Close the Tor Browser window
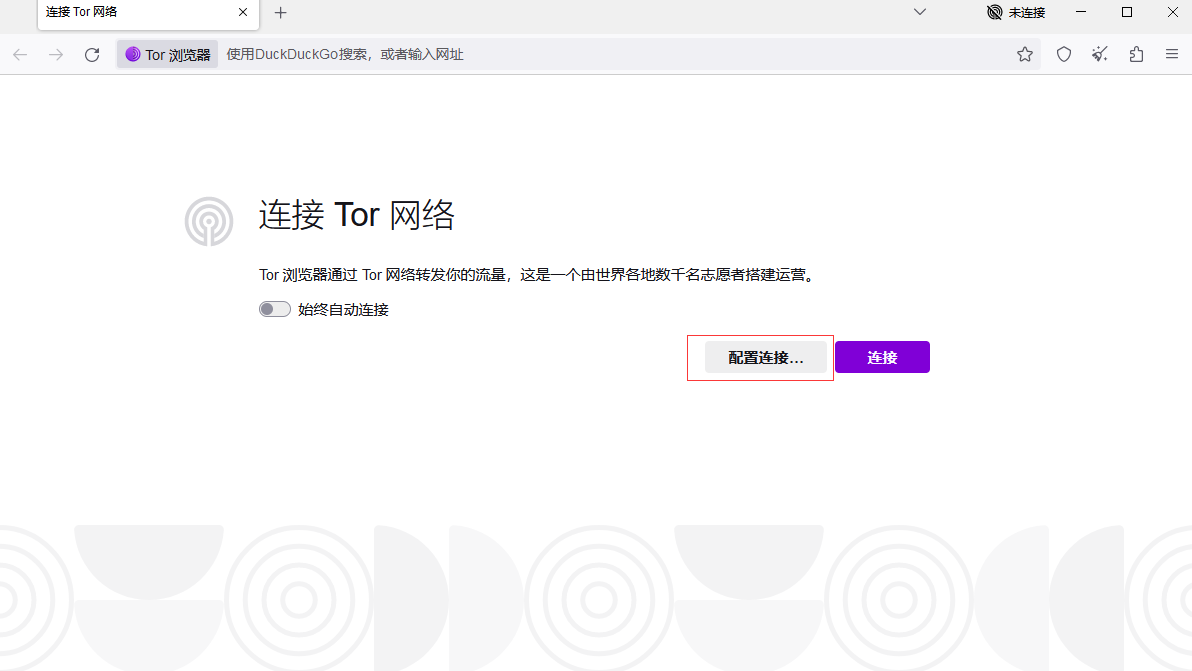 (1173, 12)
